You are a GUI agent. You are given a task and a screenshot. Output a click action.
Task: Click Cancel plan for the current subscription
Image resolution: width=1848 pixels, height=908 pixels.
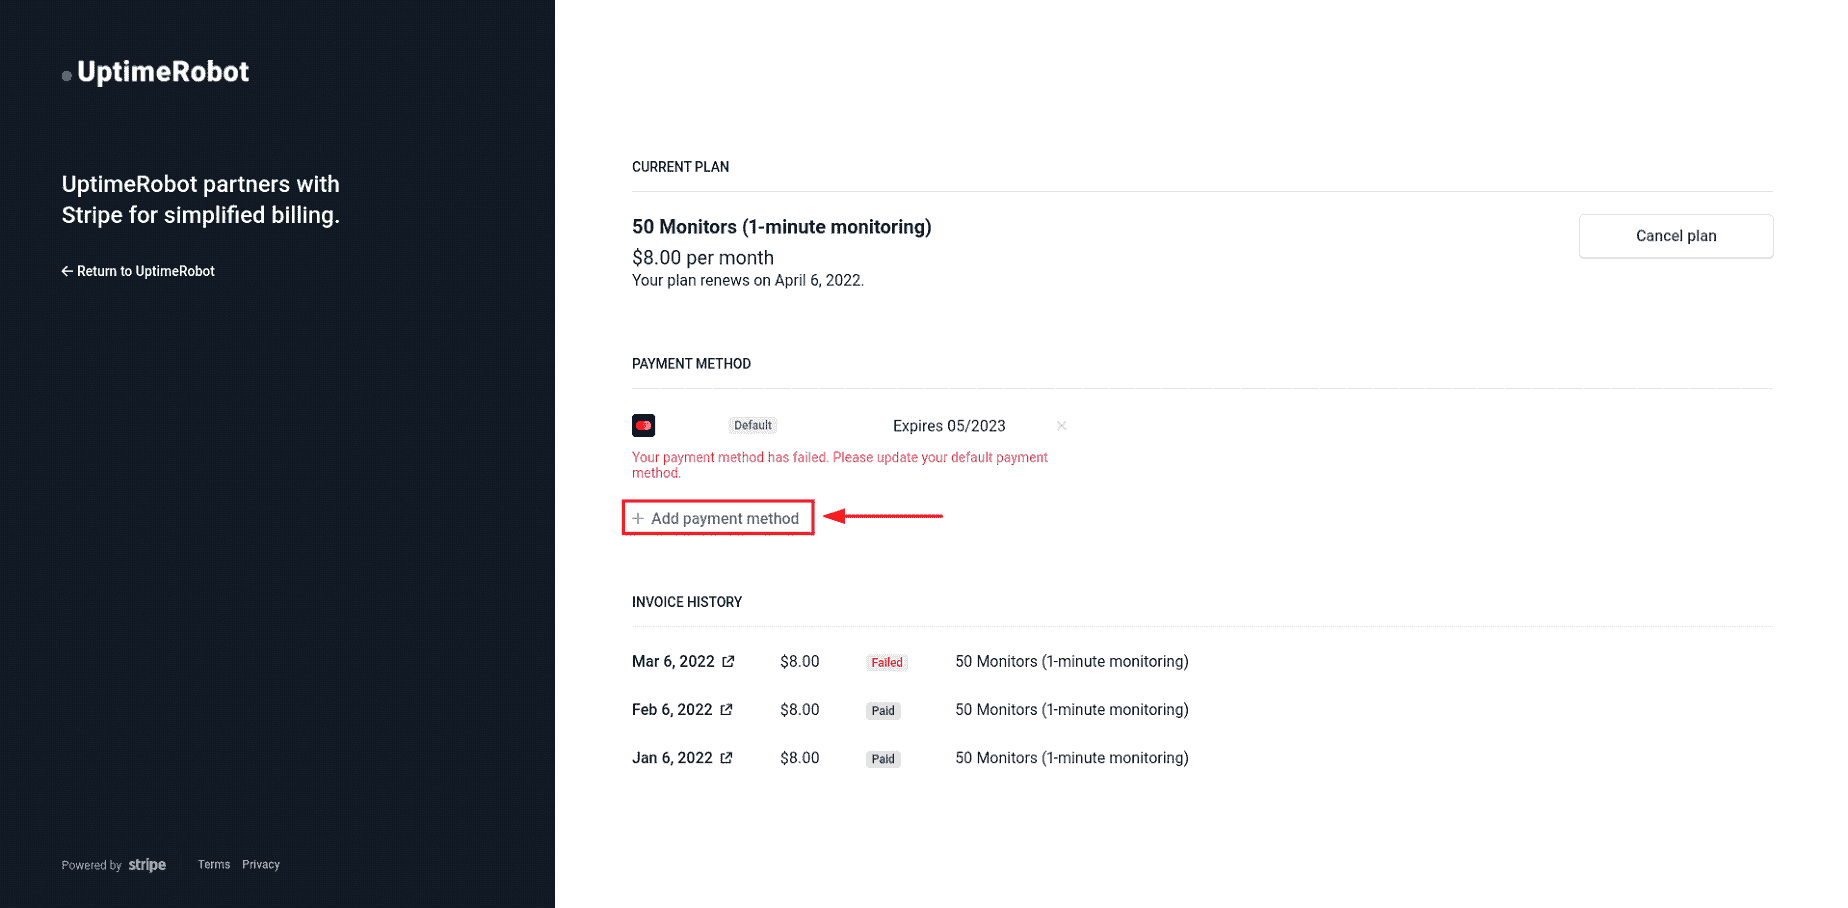(x=1675, y=235)
